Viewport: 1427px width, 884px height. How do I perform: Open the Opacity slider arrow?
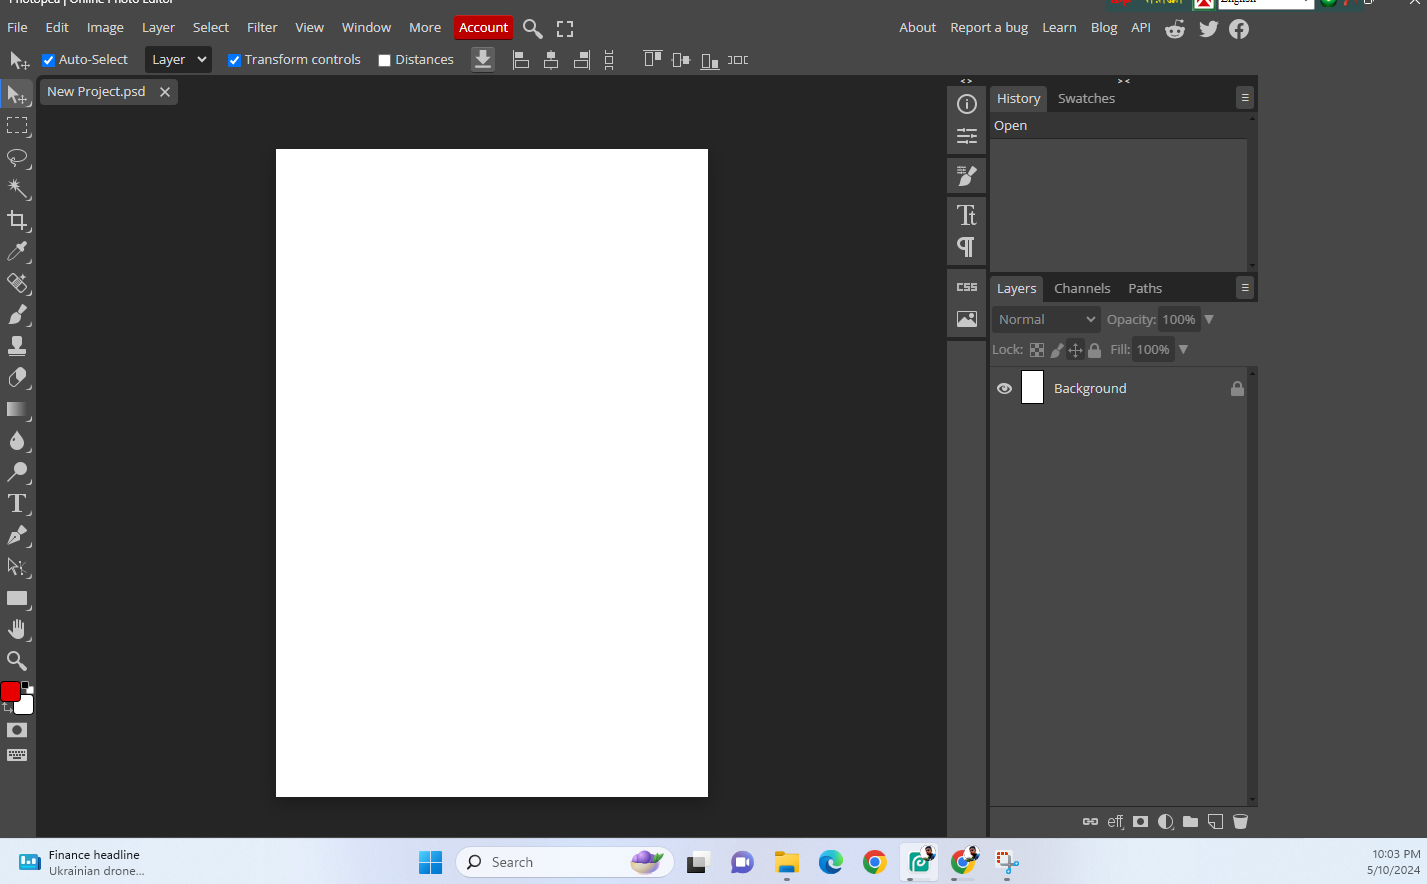pos(1209,320)
